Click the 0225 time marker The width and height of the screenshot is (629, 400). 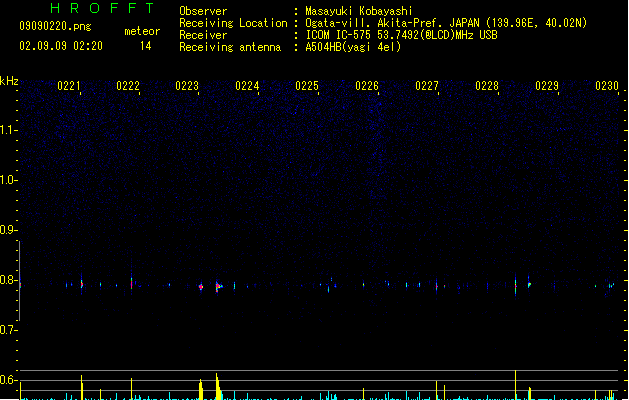[307, 86]
